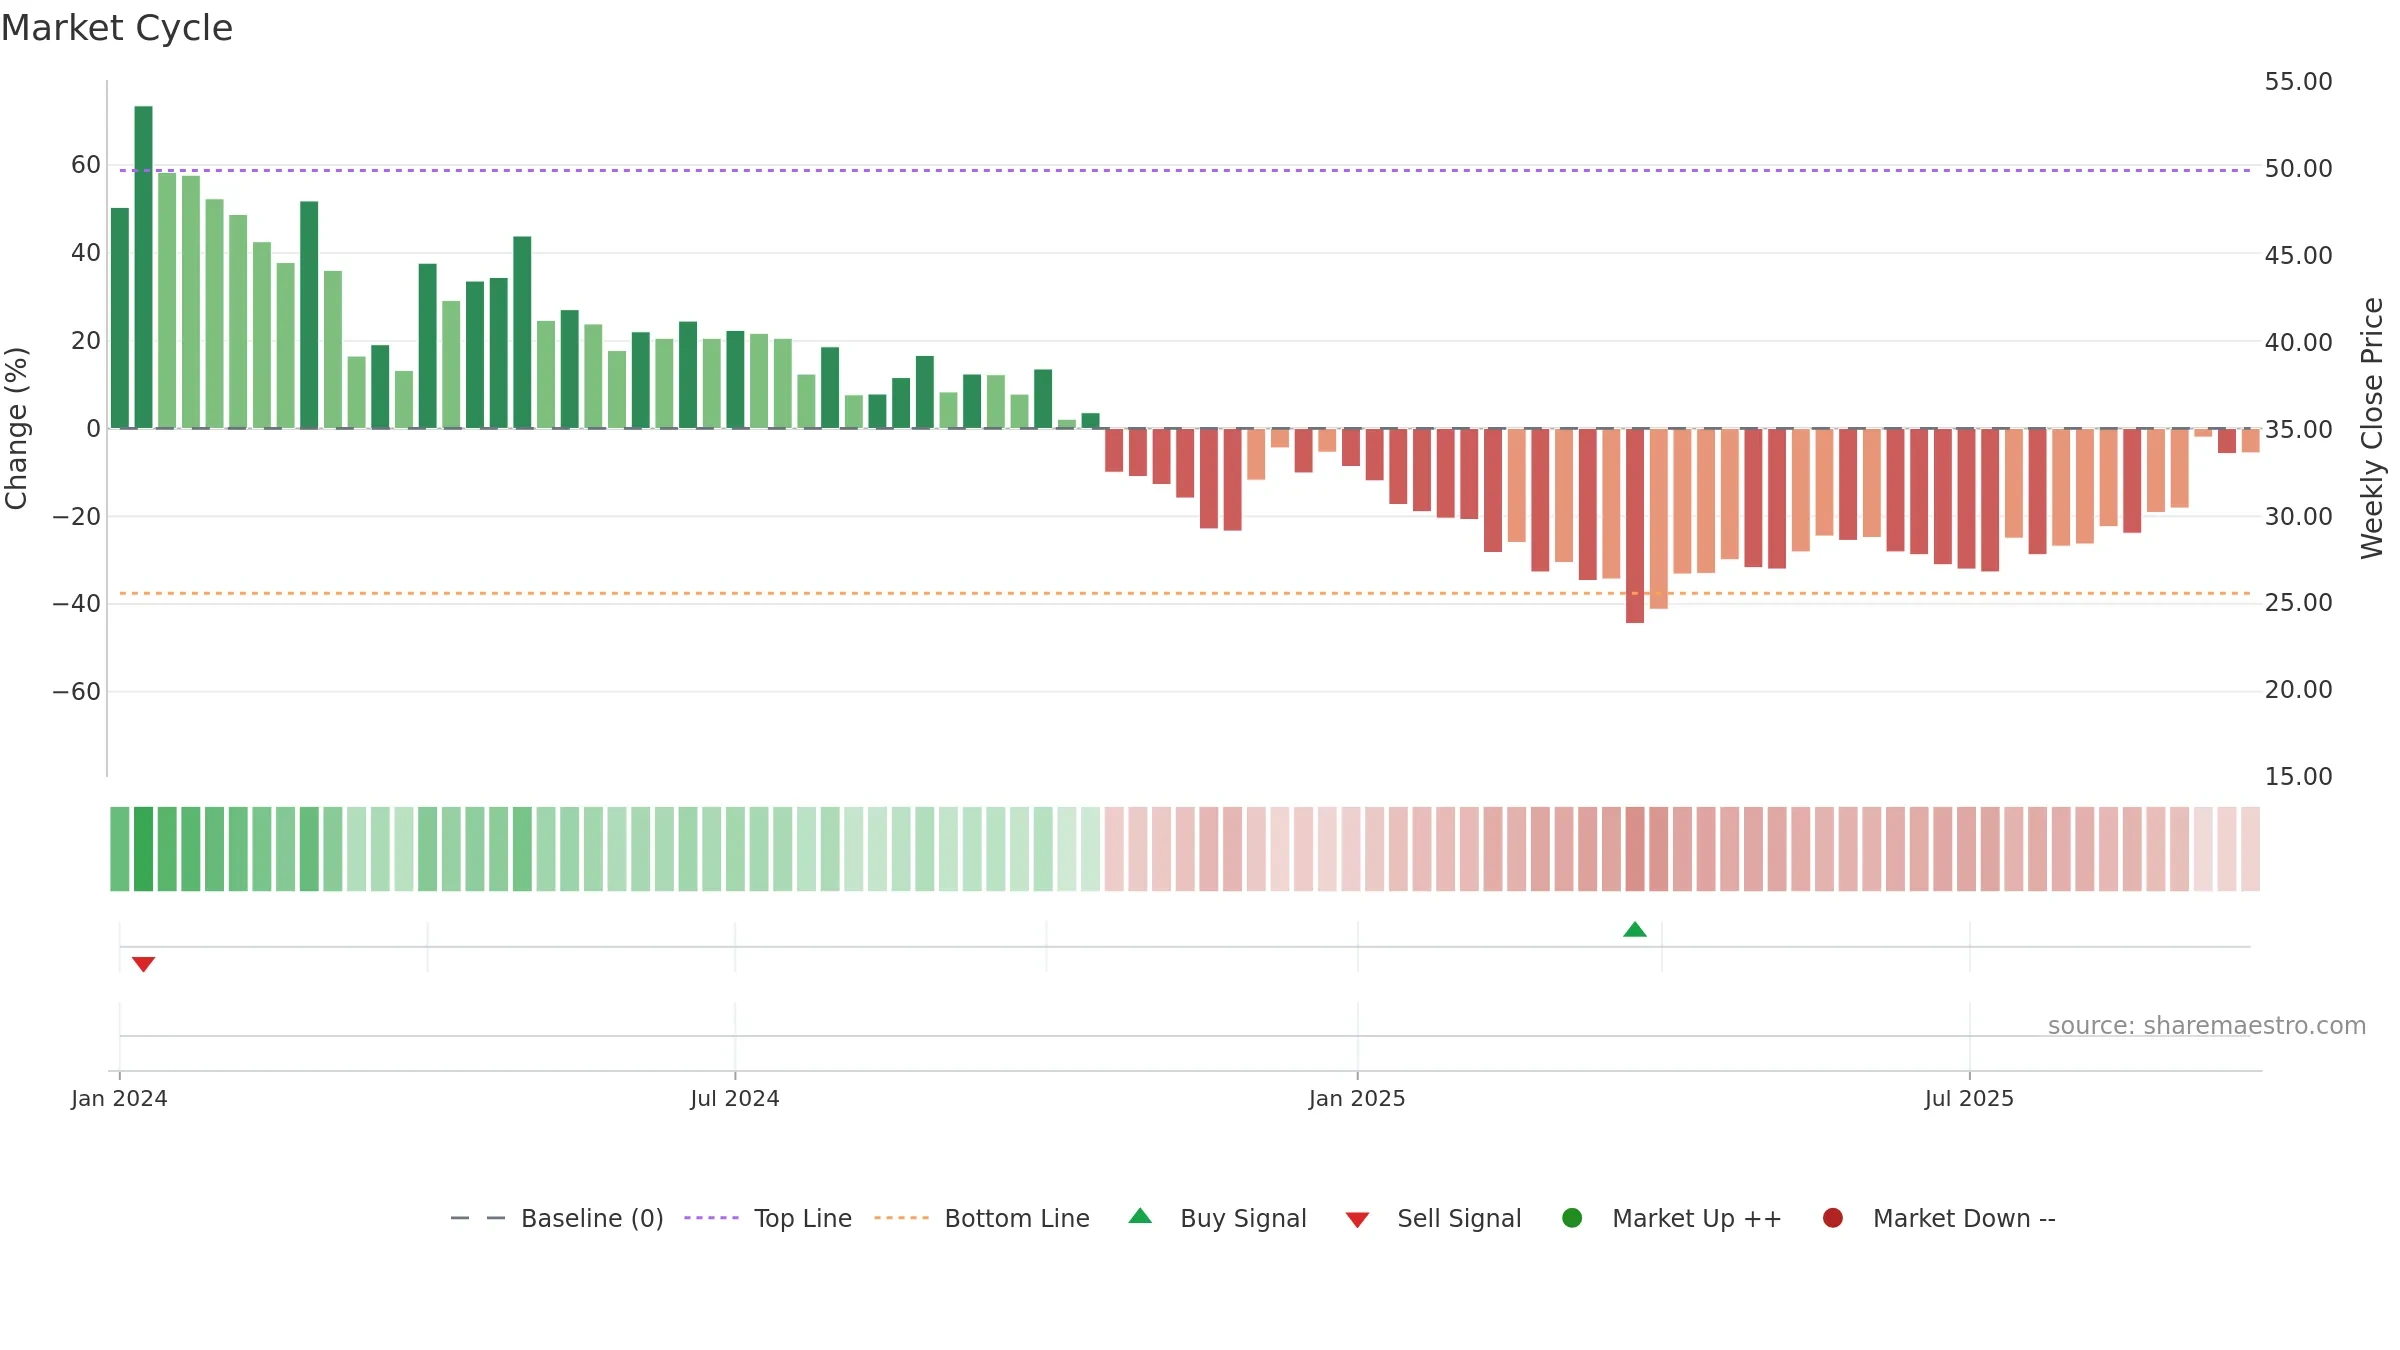The height and width of the screenshot is (1350, 2400).
Task: Click the deepest red bar crossing the bottom line
Action: click(1635, 526)
